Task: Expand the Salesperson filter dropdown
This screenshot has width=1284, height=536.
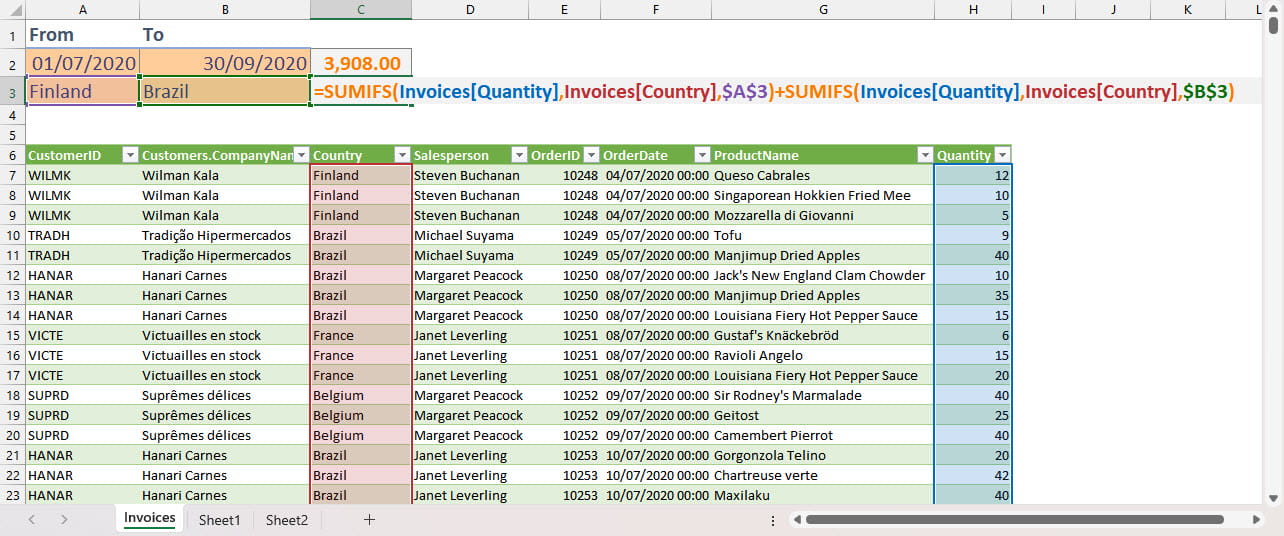Action: (519, 155)
